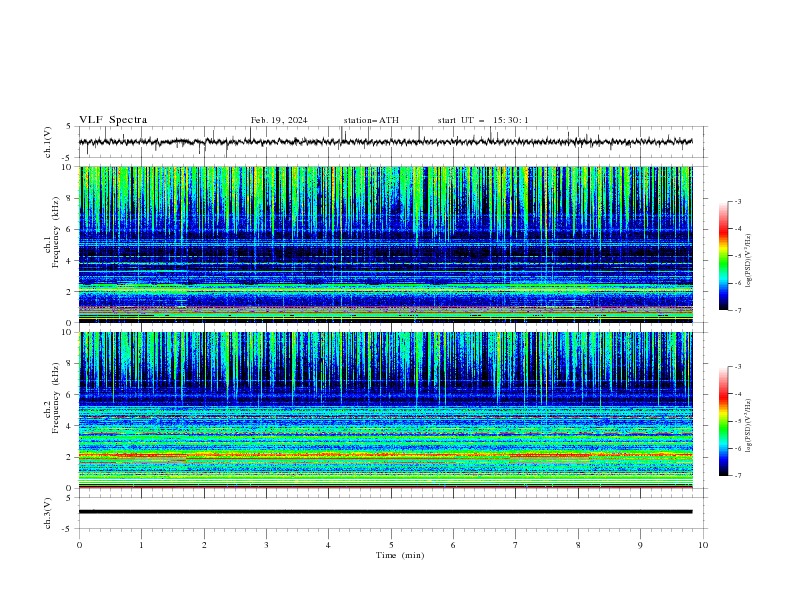Click the "5" tick on the ch.1(V) axis
The height and width of the screenshot is (612, 792).
point(69,127)
